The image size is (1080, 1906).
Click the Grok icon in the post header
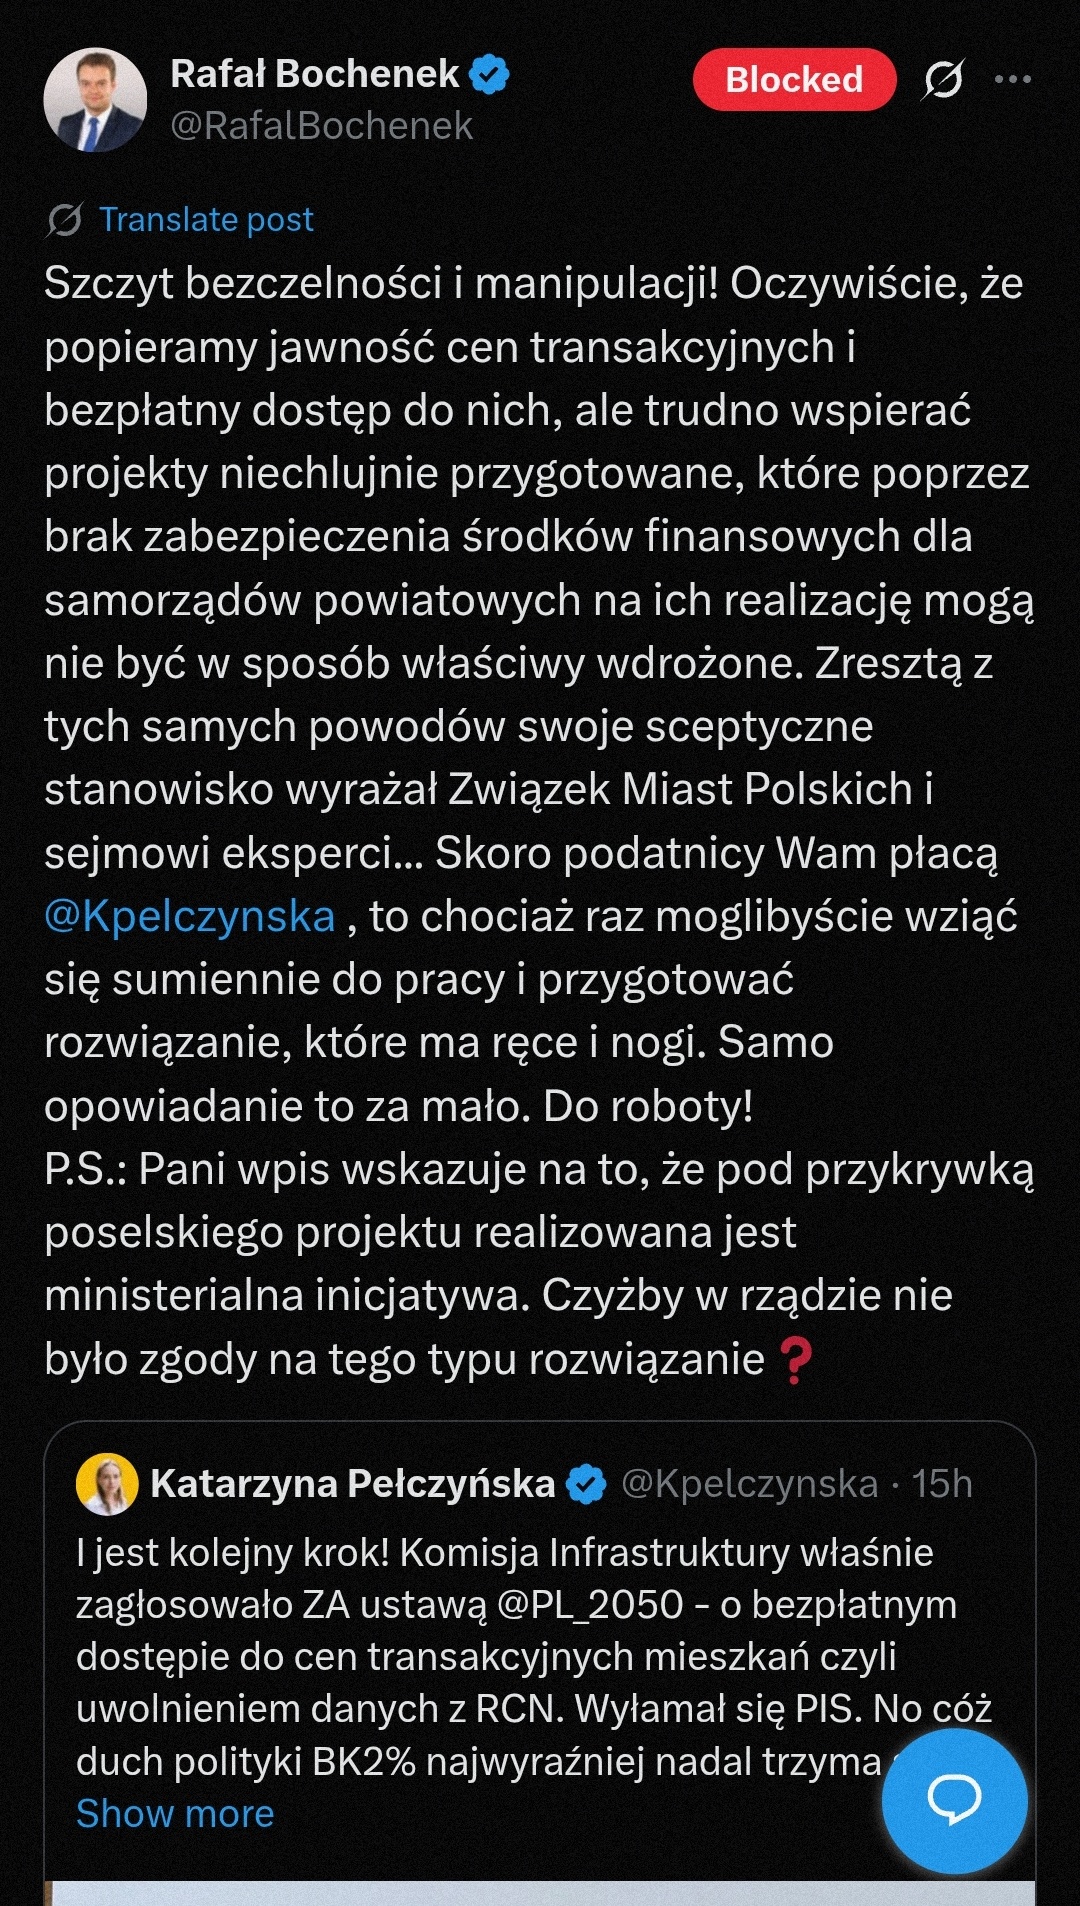pos(942,79)
